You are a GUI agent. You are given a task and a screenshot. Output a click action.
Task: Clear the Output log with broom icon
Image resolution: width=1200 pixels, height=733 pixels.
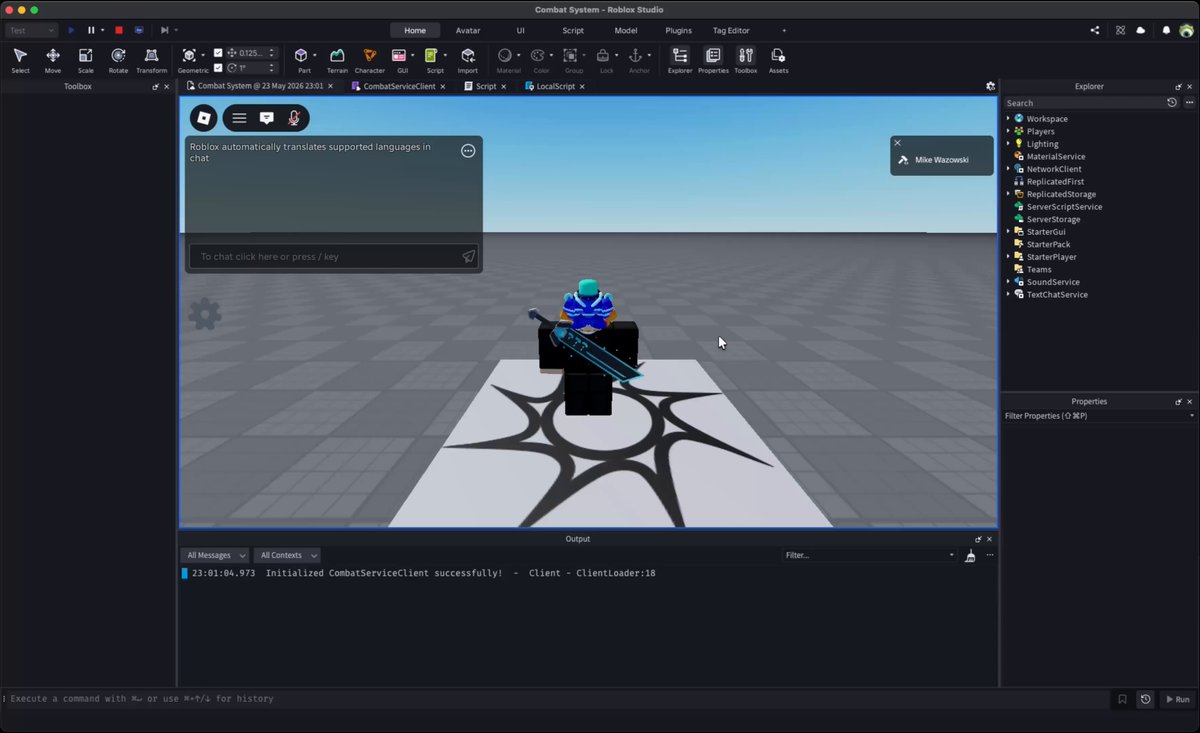click(970, 556)
